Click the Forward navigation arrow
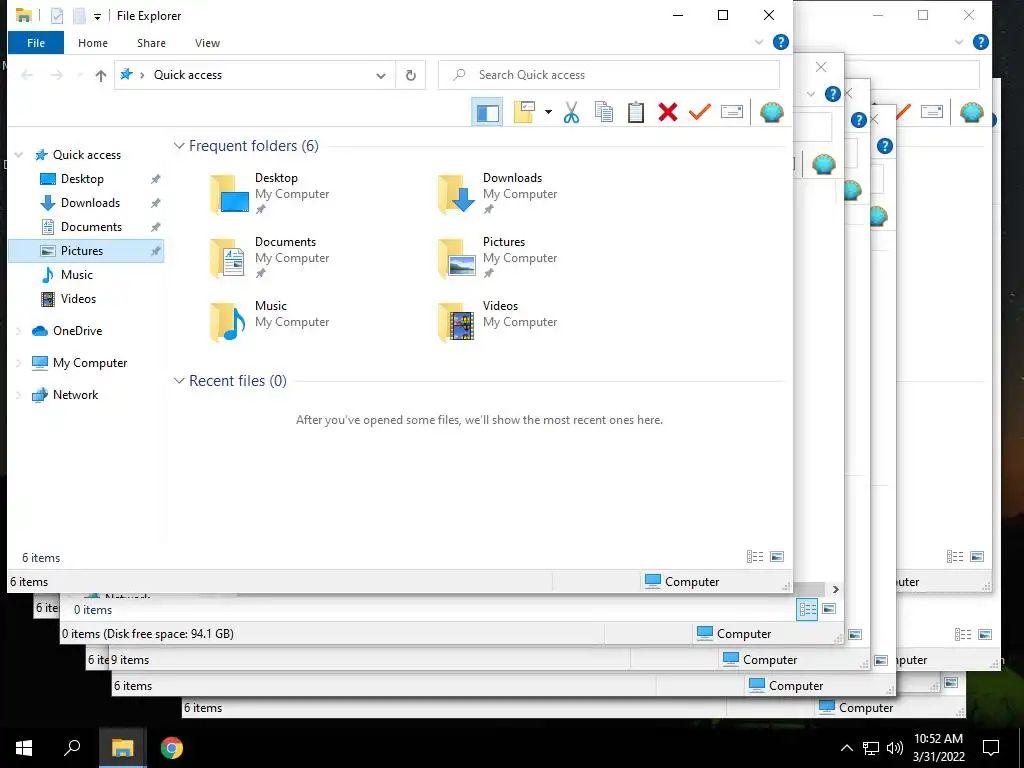This screenshot has width=1024, height=768. tap(57, 76)
